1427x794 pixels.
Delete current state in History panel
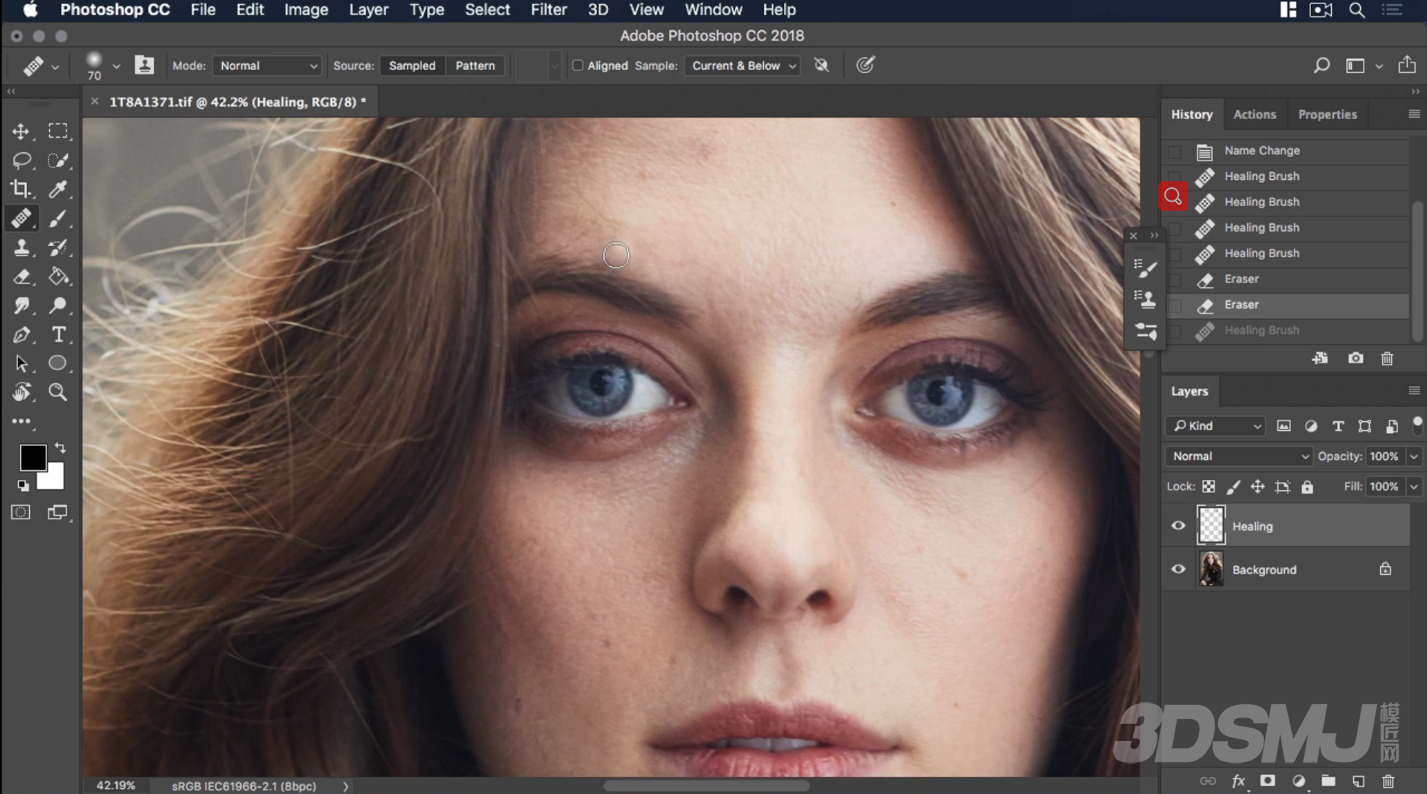pyautogui.click(x=1387, y=358)
